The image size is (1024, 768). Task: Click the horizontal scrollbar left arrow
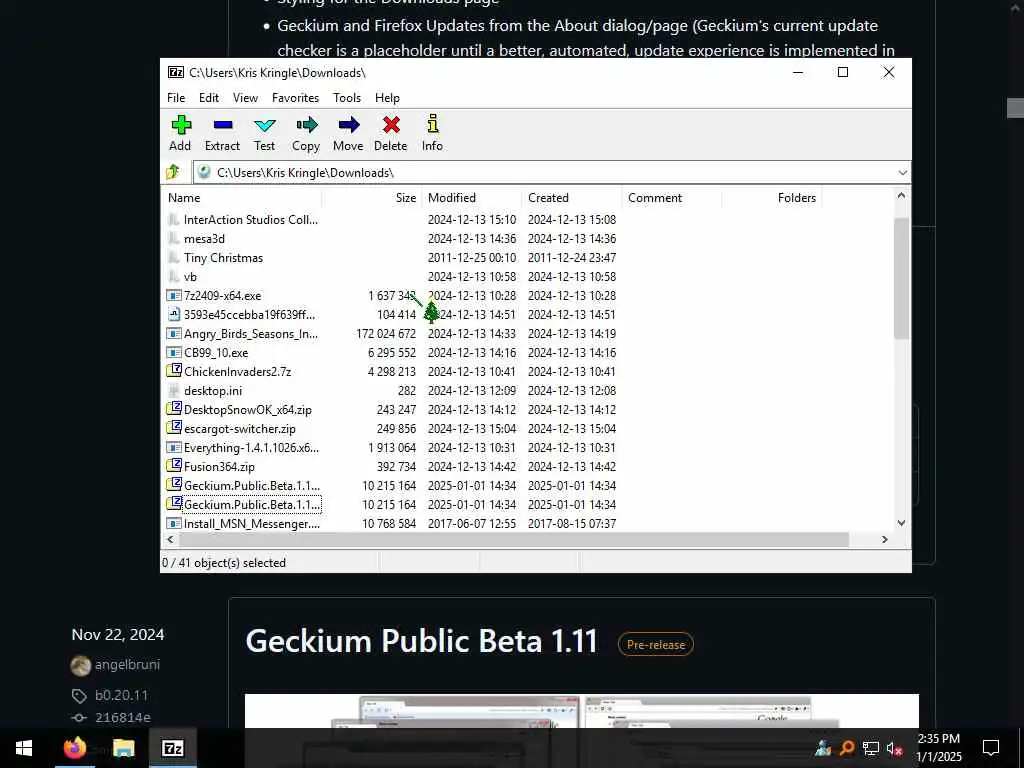coord(170,539)
